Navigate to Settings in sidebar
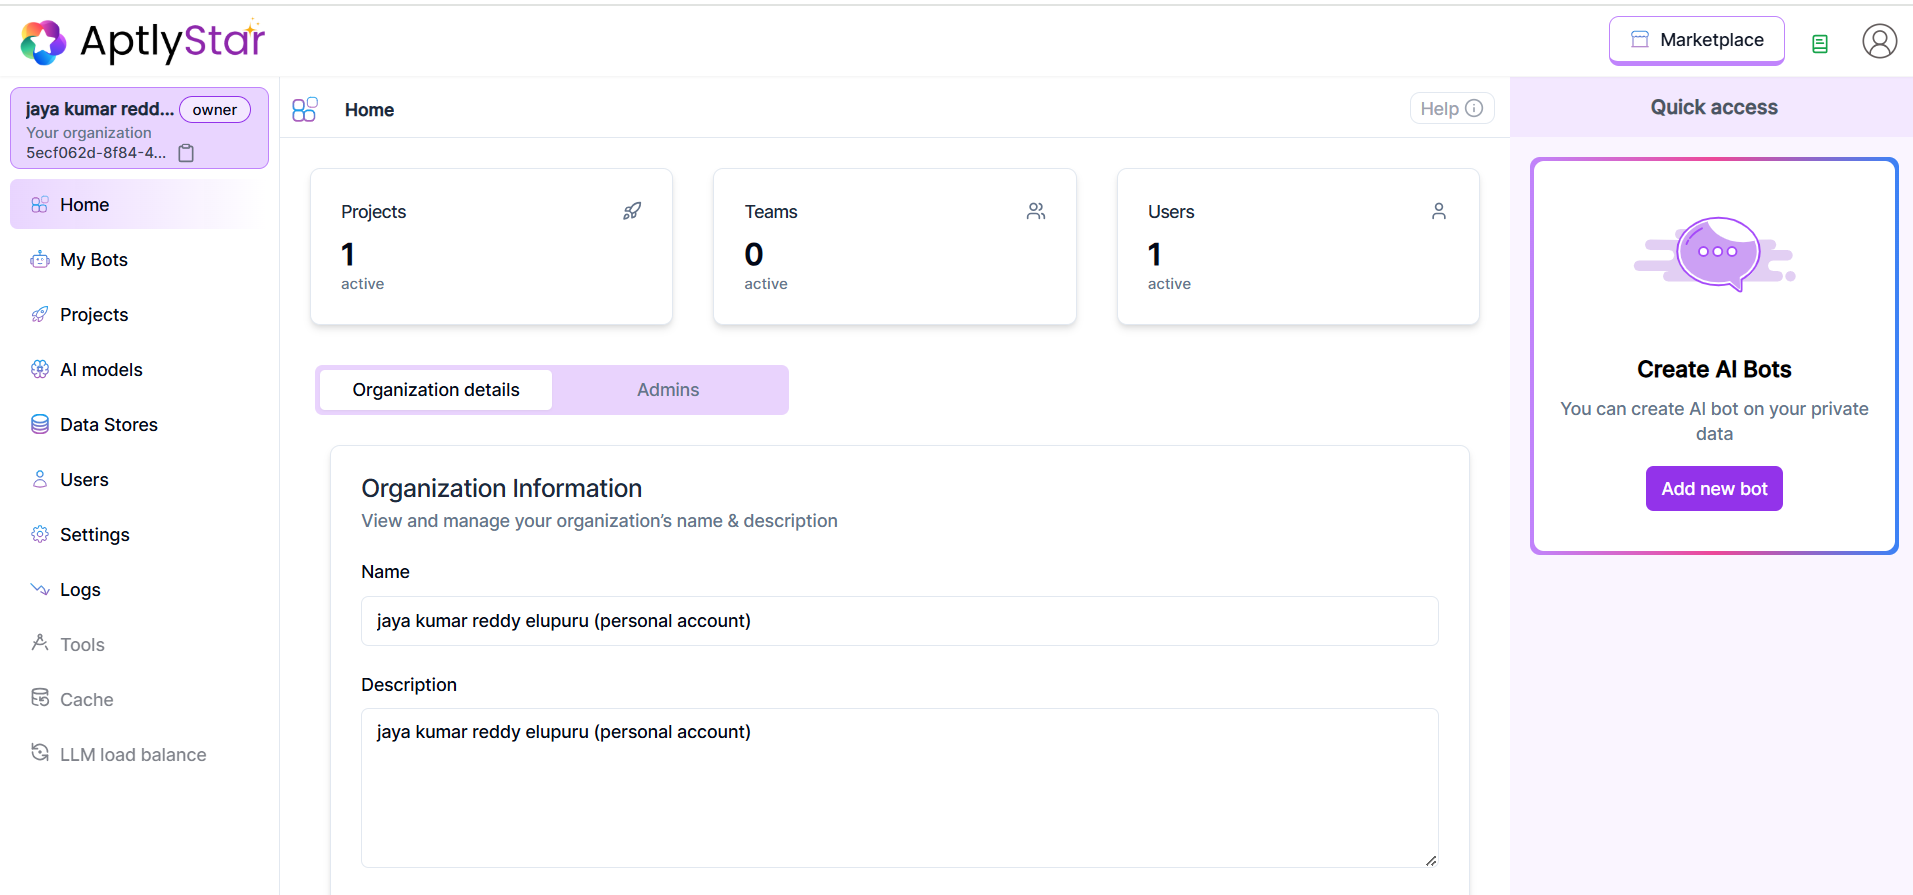Image resolution: width=1913 pixels, height=895 pixels. coord(94,535)
